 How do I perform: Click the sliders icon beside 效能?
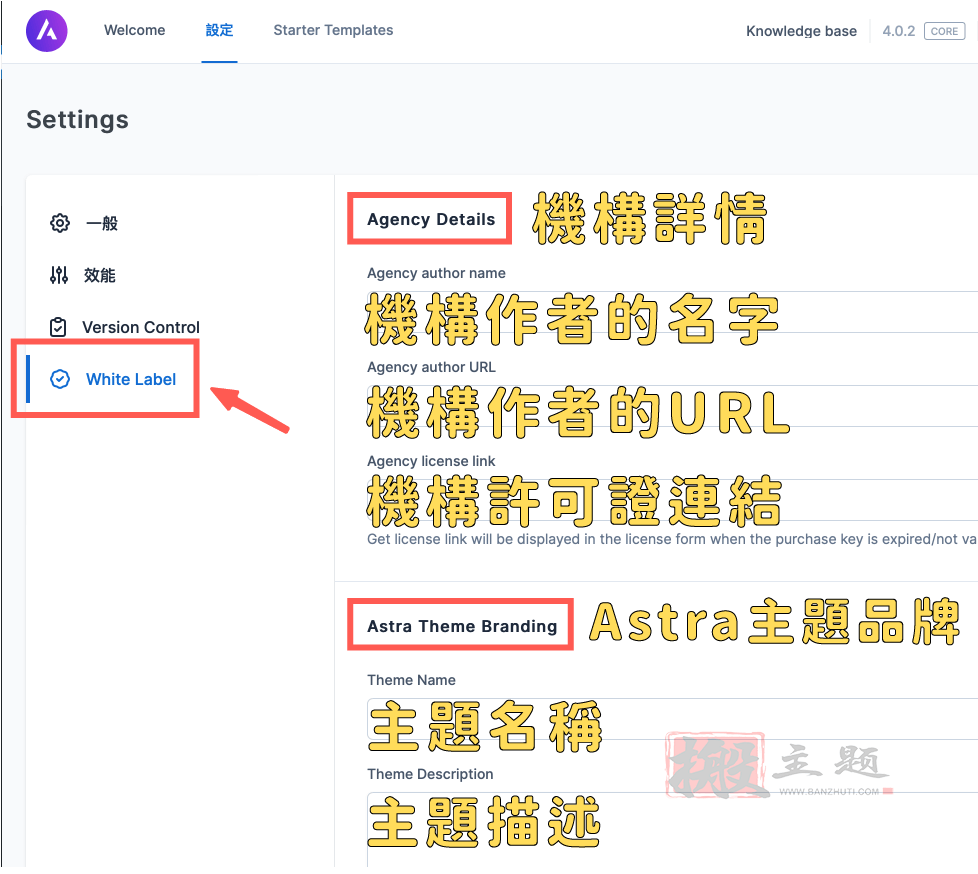[59, 275]
